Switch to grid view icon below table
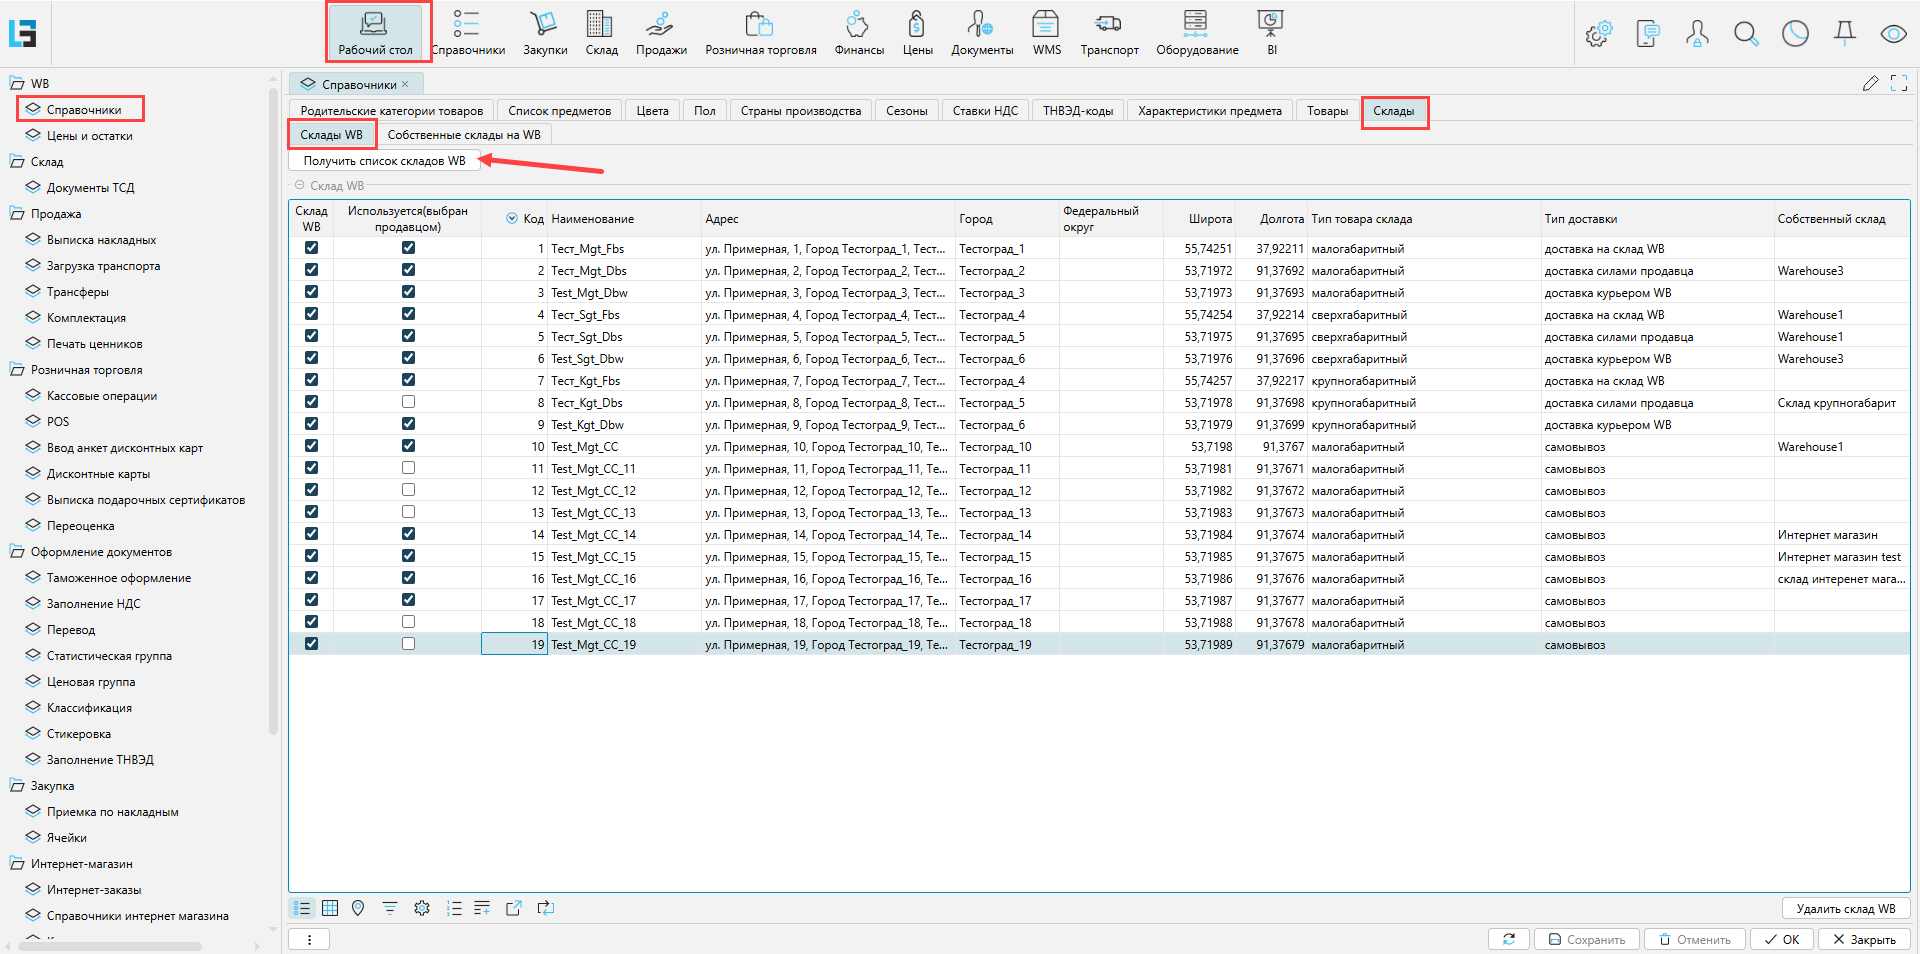Screen dimensions: 1920x954 330,908
